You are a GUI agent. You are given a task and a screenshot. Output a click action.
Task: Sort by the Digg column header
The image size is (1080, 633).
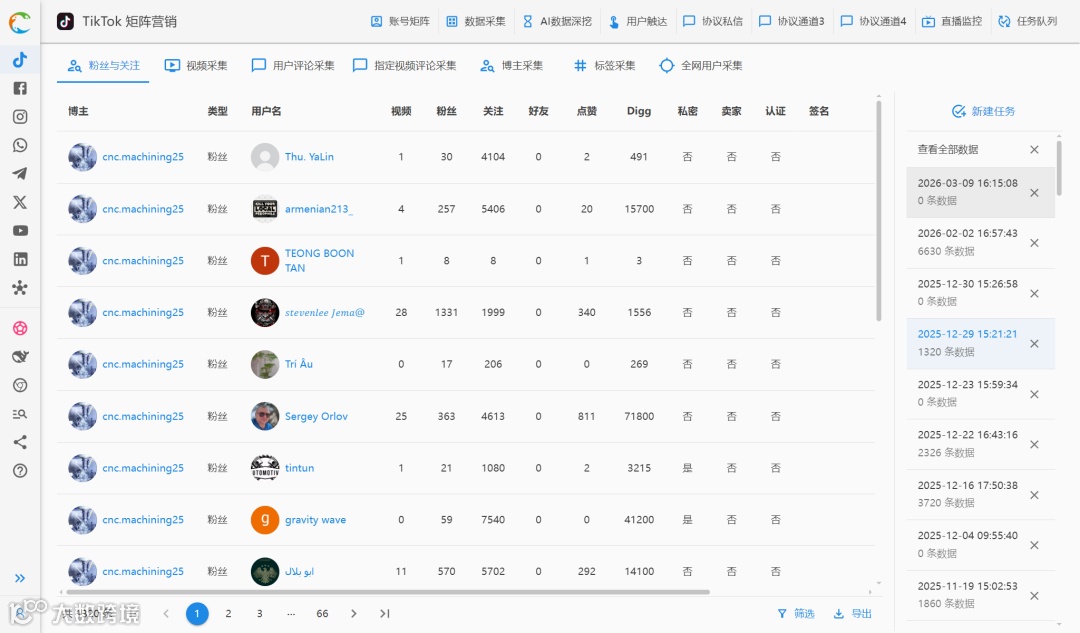click(638, 111)
